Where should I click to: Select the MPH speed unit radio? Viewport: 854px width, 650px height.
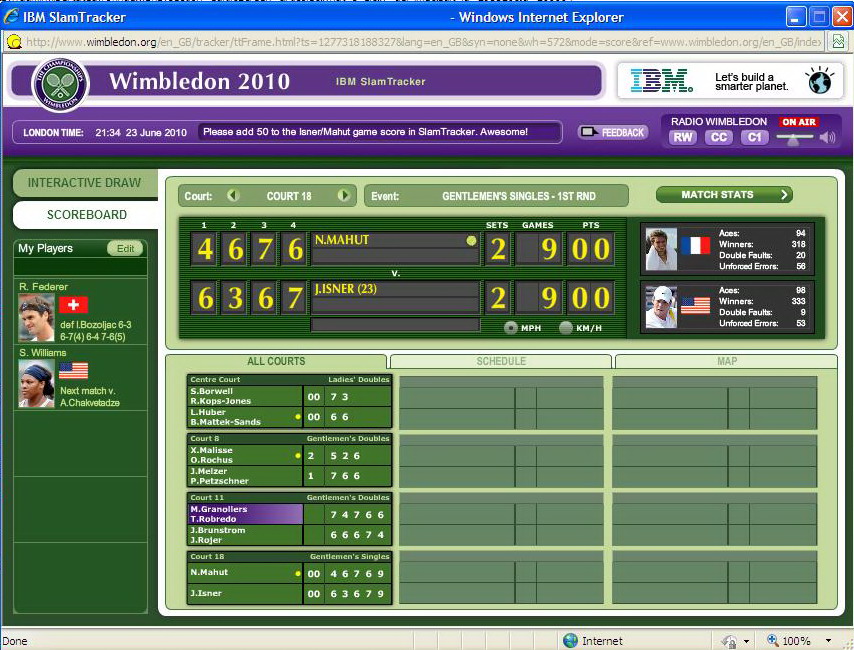point(510,327)
